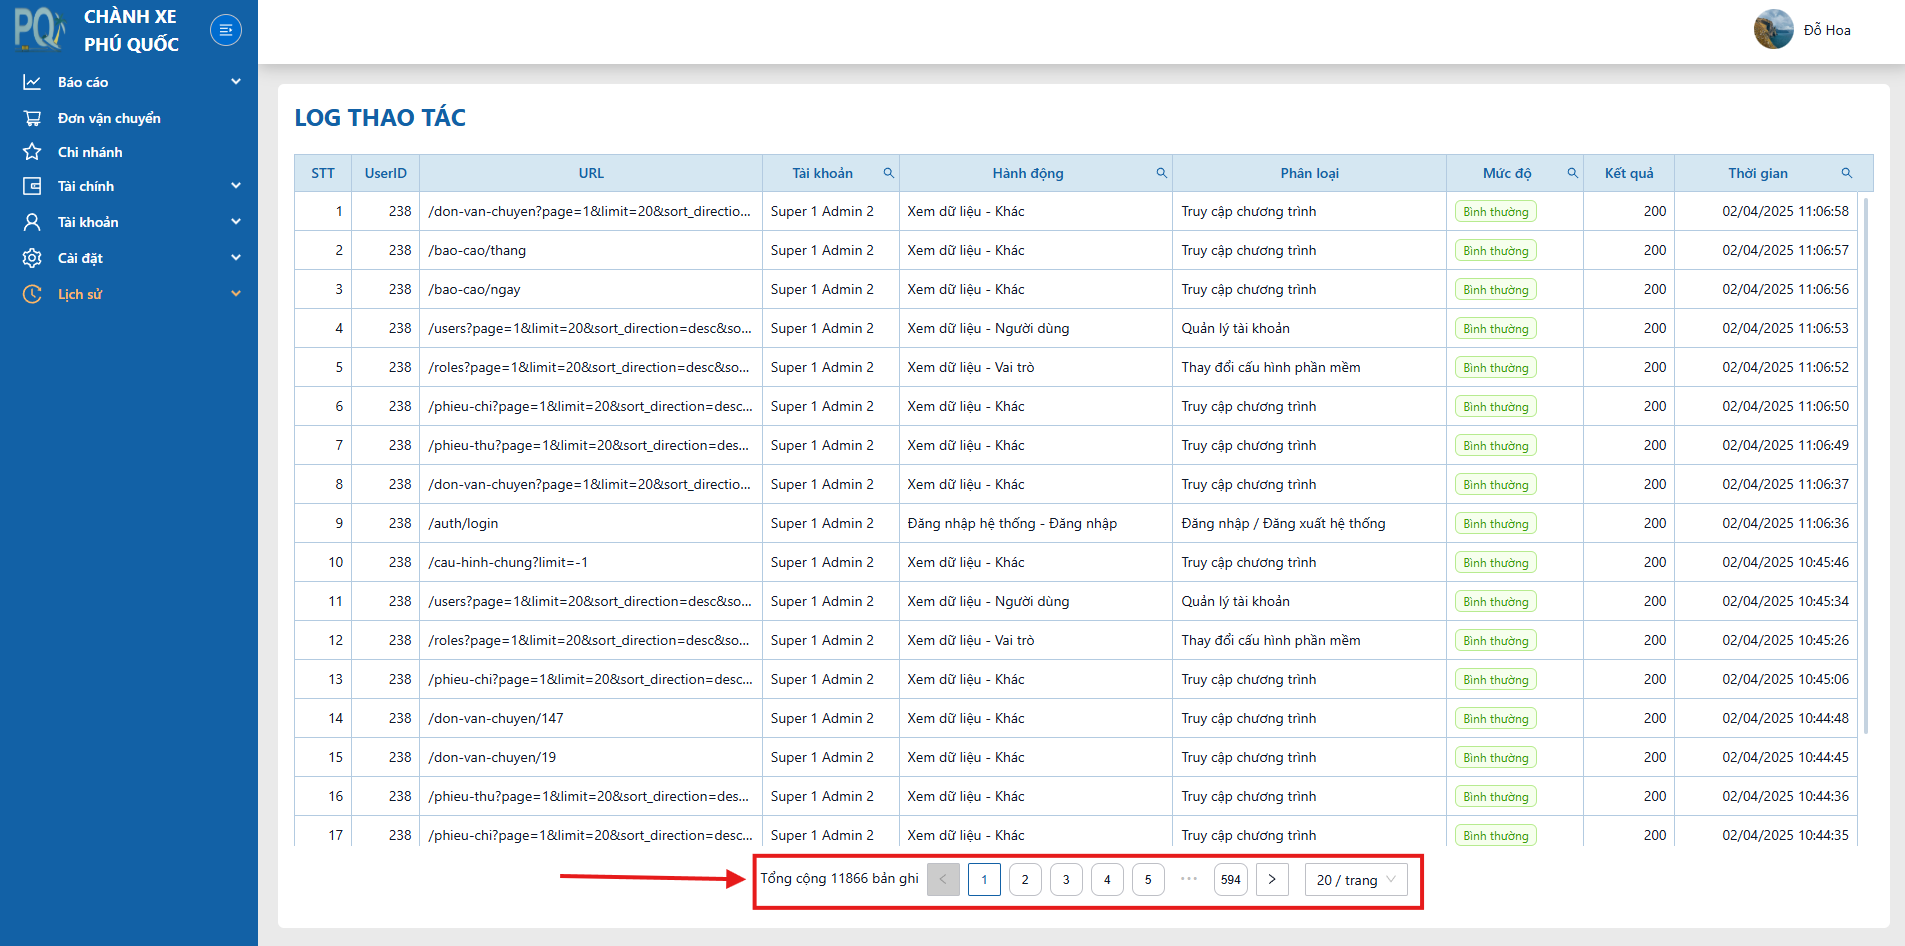Collapse sidebar with the menu toggle icon
The height and width of the screenshot is (946, 1905).
[x=226, y=30]
